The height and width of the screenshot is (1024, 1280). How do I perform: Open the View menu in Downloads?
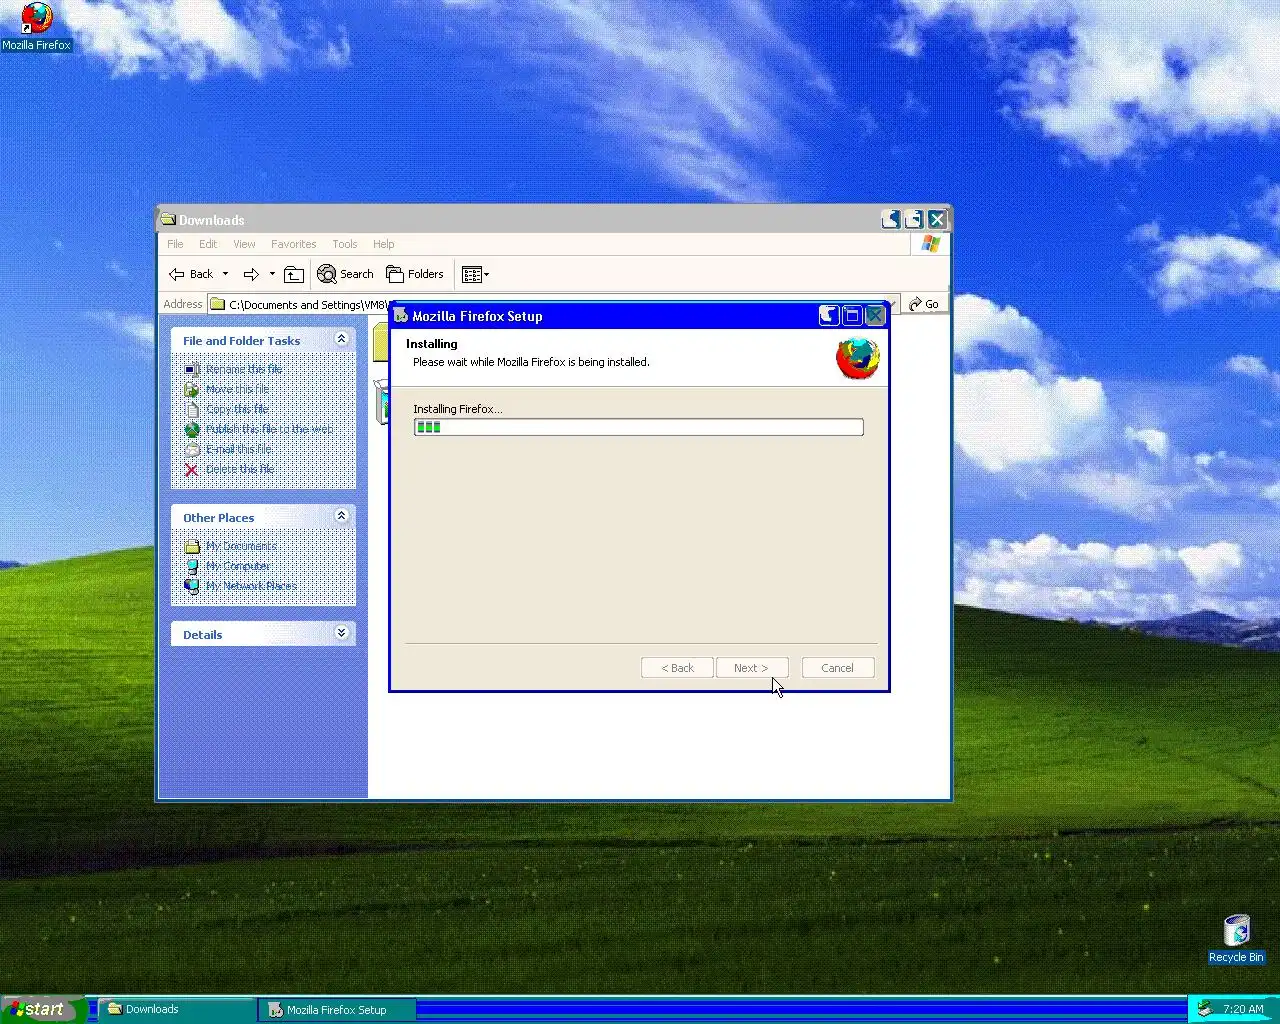pyautogui.click(x=244, y=244)
